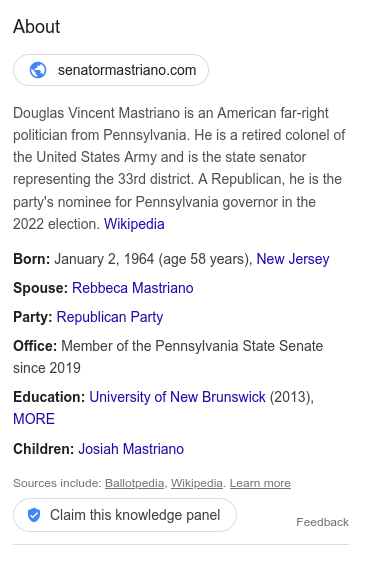Click the Education year (2013) text

pos(291,397)
